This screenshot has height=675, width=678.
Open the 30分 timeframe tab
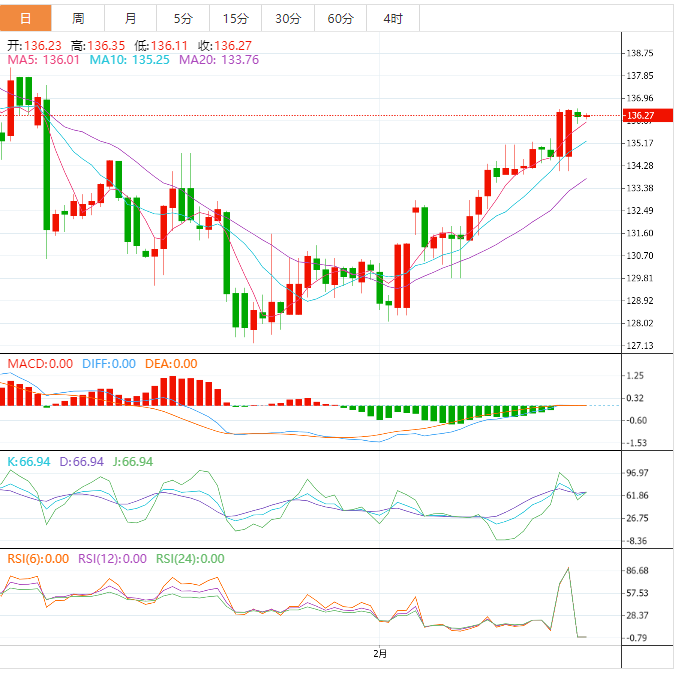[x=288, y=18]
